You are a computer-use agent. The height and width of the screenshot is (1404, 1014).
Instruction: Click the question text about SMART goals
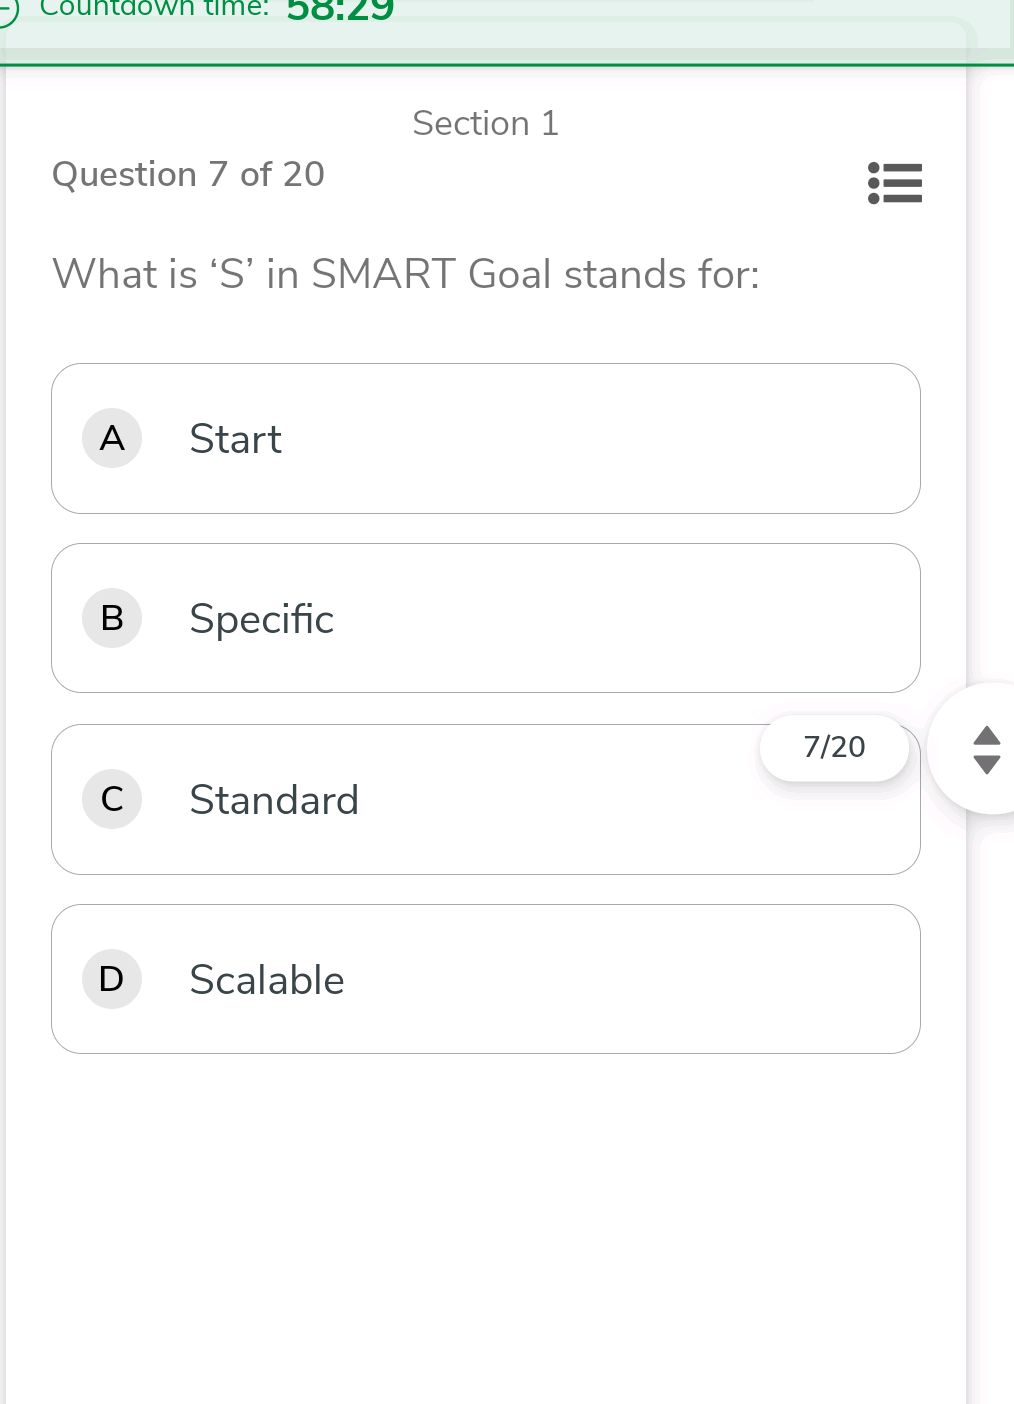406,274
